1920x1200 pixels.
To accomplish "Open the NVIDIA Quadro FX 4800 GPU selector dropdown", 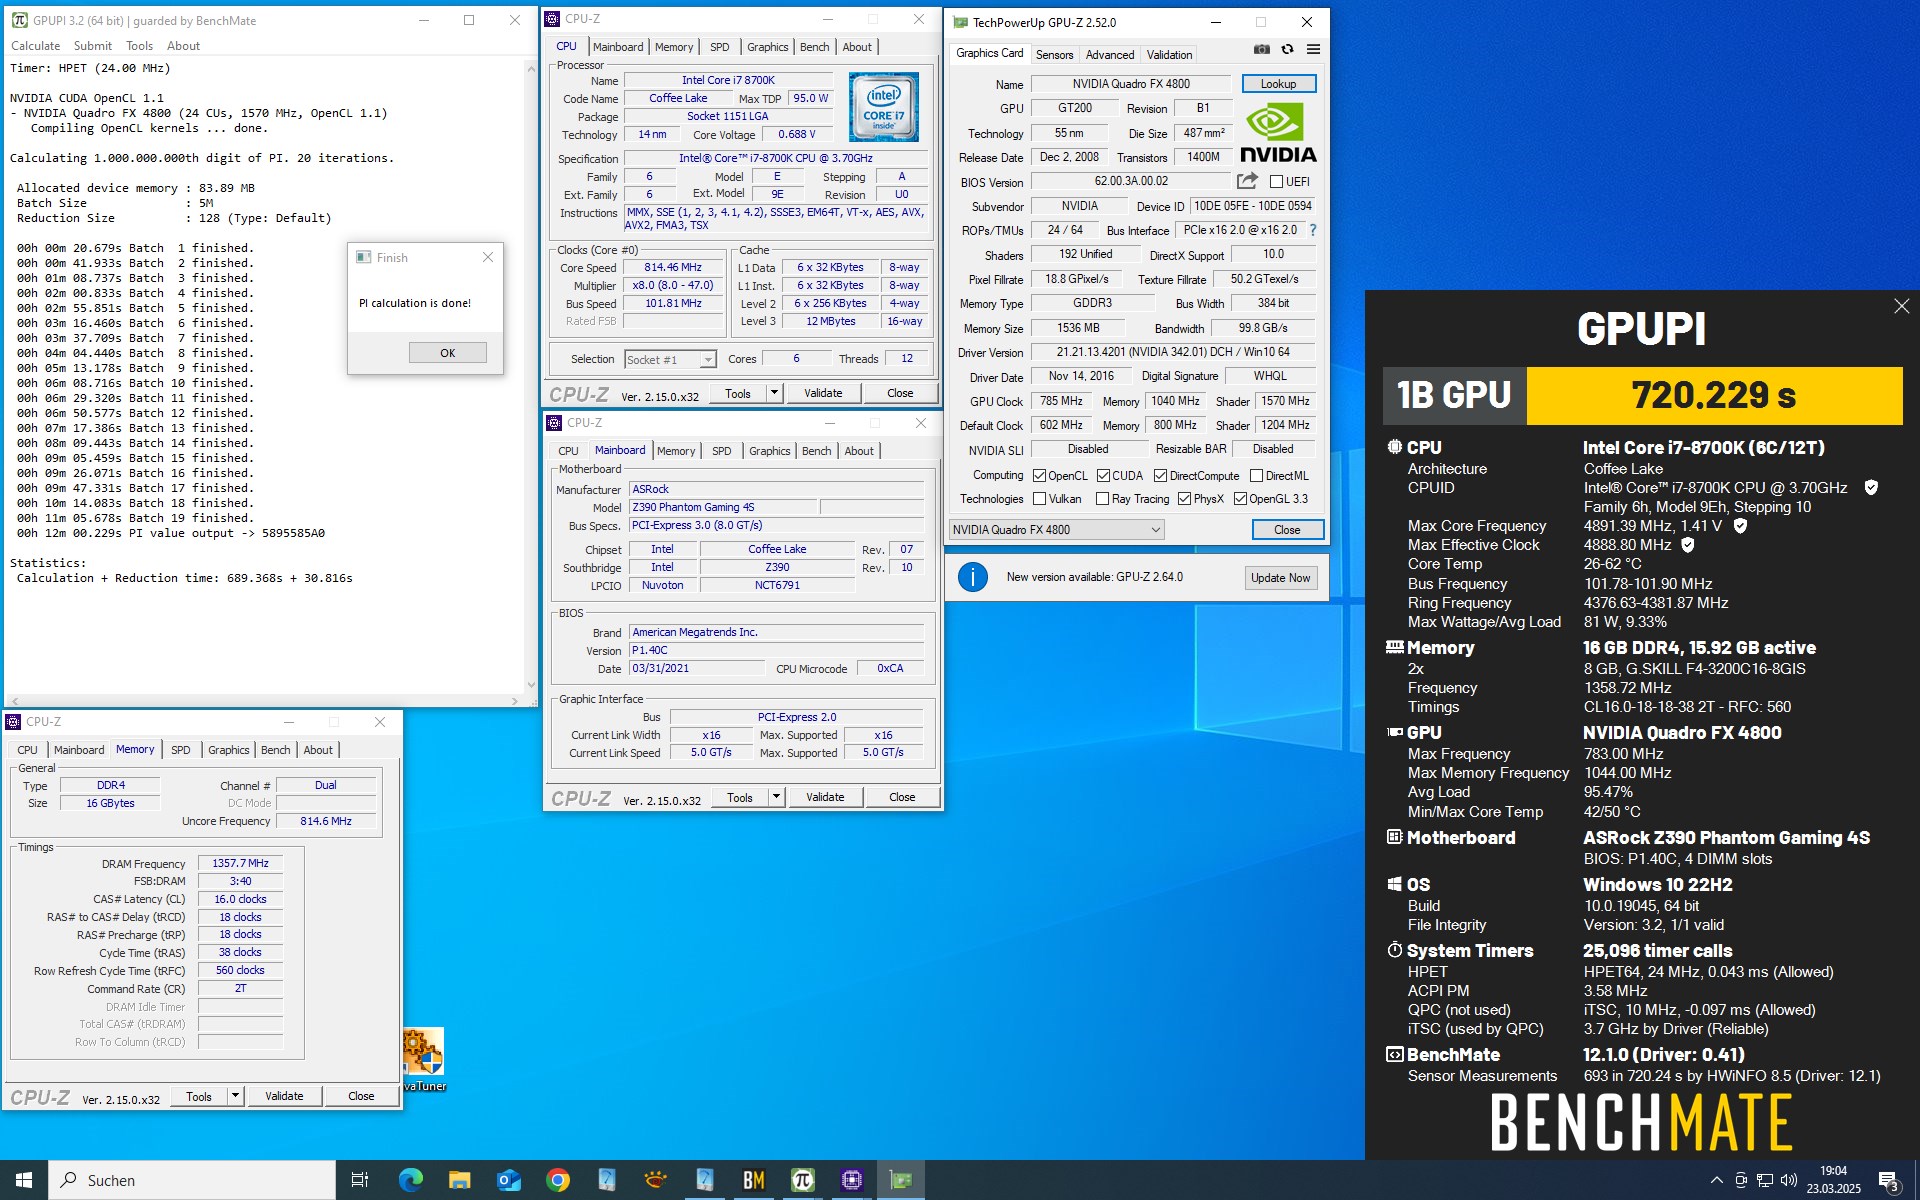I will (1056, 530).
